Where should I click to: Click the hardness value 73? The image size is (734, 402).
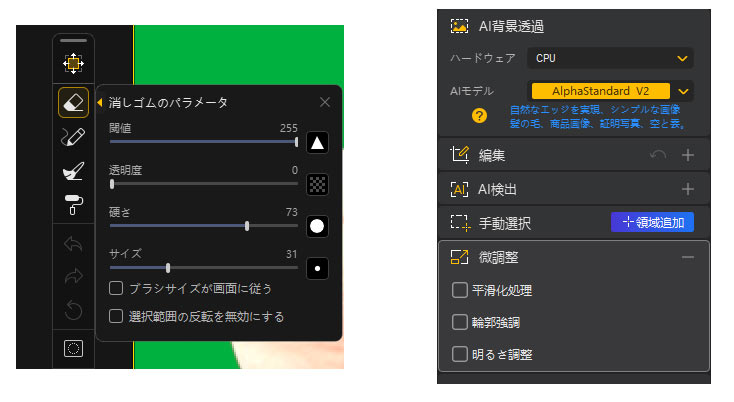pyautogui.click(x=292, y=212)
